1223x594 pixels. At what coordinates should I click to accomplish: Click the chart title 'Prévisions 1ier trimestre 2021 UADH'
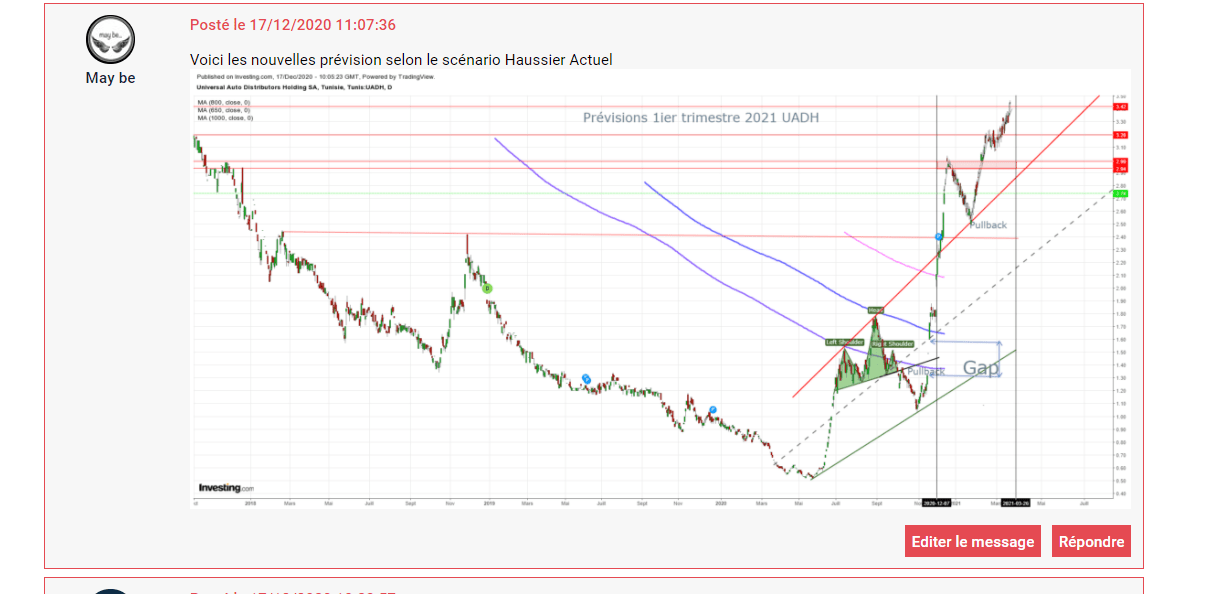click(x=701, y=118)
